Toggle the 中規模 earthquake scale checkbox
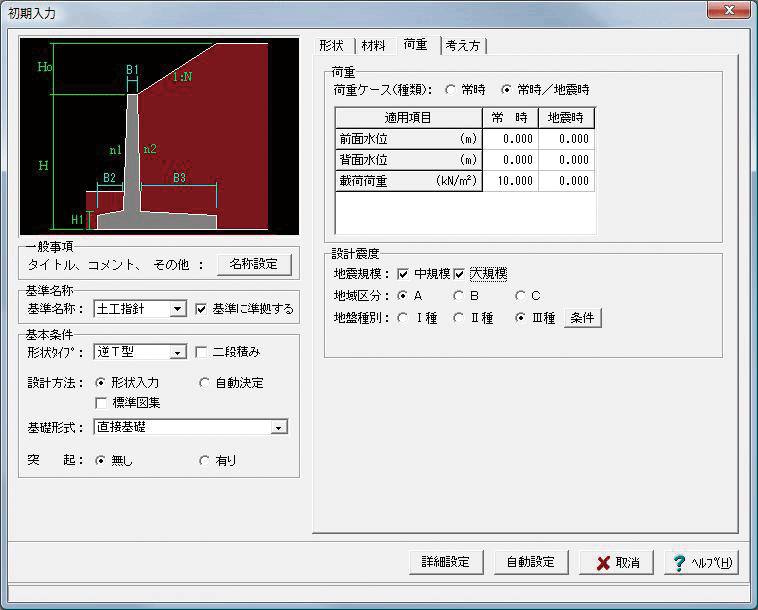Image resolution: width=758 pixels, height=610 pixels. (x=403, y=275)
